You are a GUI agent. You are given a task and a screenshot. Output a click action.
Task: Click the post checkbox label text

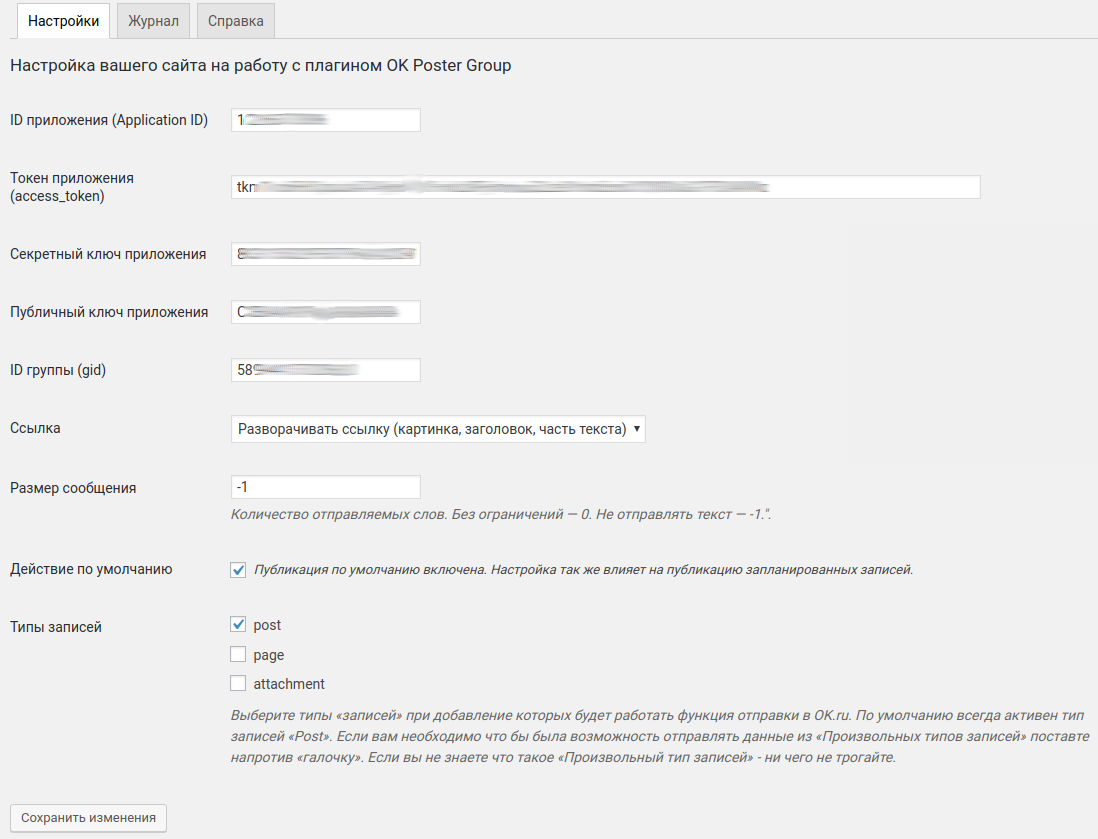click(x=267, y=625)
